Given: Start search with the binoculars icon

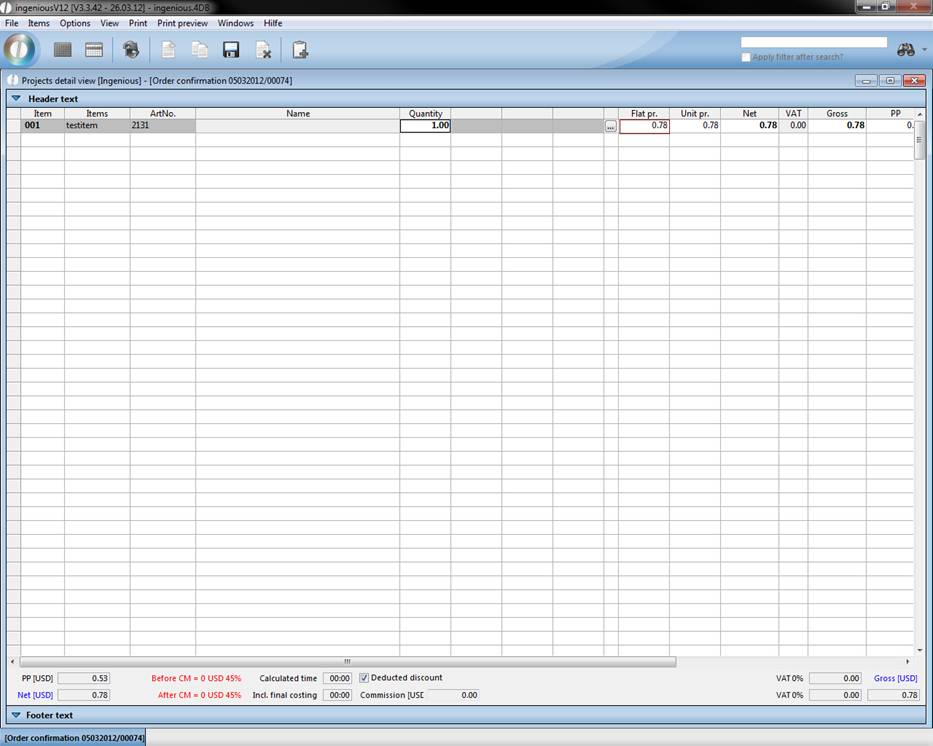Looking at the screenshot, I should [906, 50].
